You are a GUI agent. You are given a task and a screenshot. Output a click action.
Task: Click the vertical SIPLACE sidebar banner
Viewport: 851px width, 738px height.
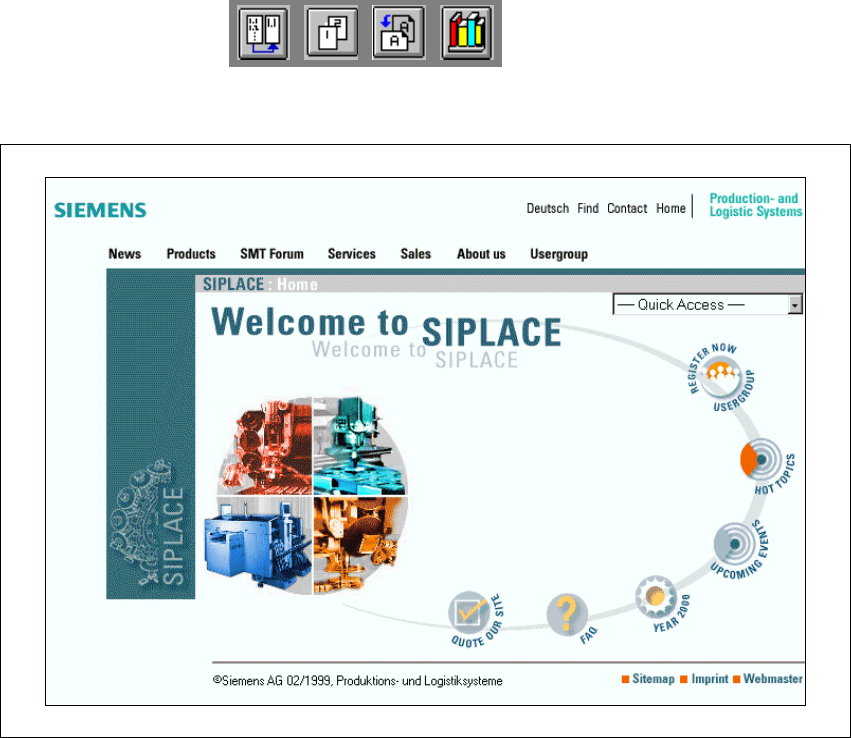coord(151,434)
